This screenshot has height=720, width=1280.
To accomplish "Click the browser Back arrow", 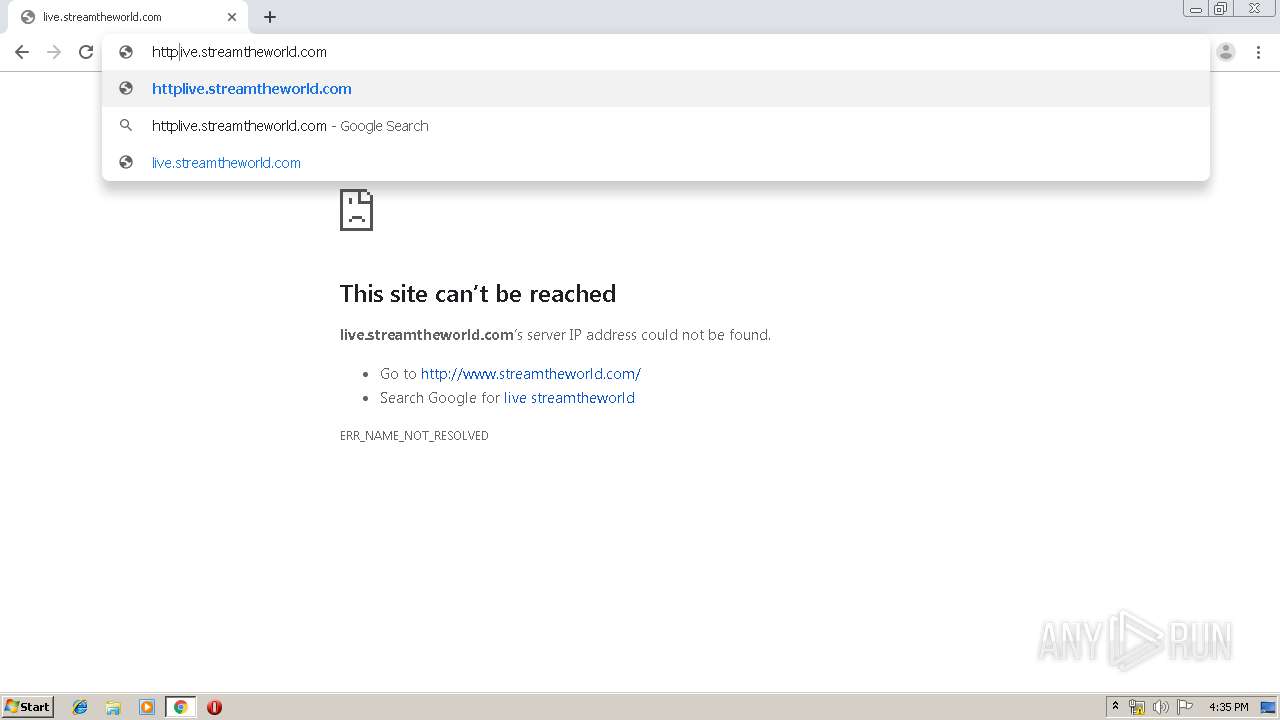I will pyautogui.click(x=22, y=52).
